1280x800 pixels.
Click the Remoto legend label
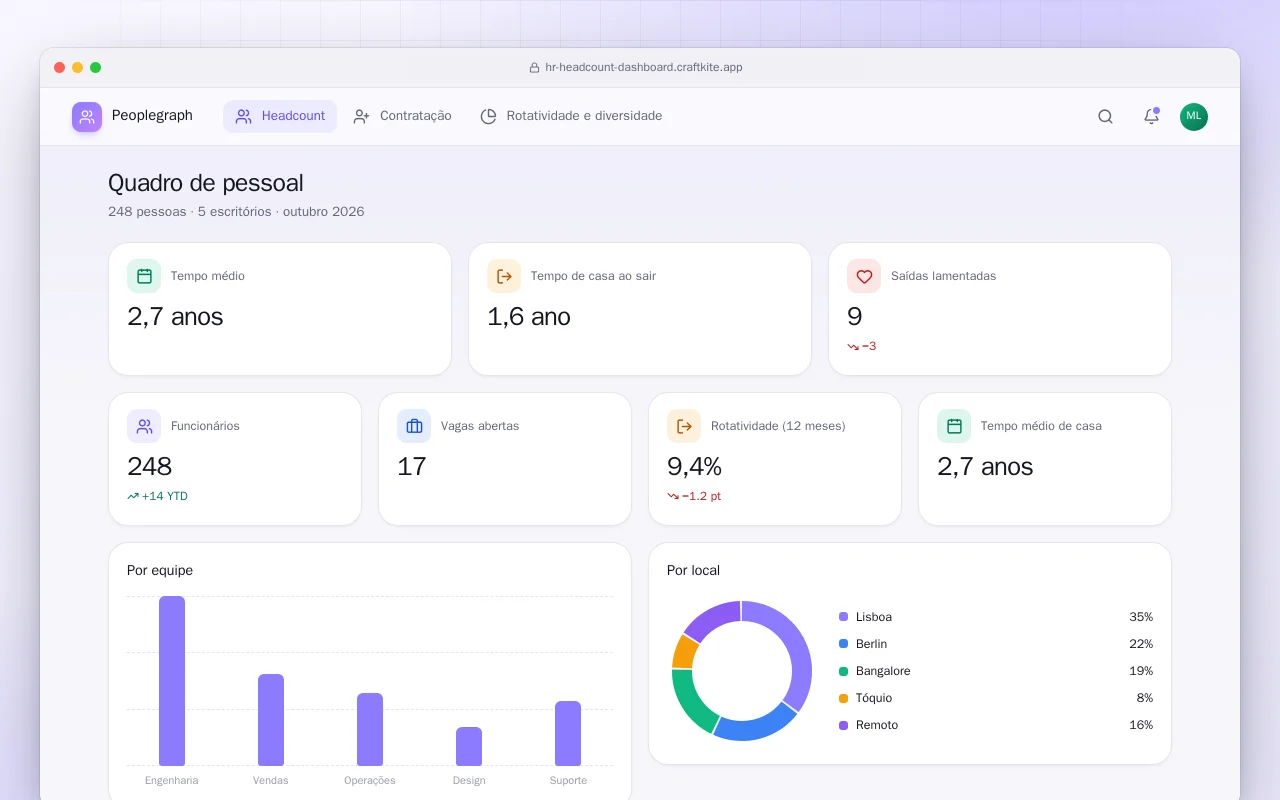[x=877, y=725]
